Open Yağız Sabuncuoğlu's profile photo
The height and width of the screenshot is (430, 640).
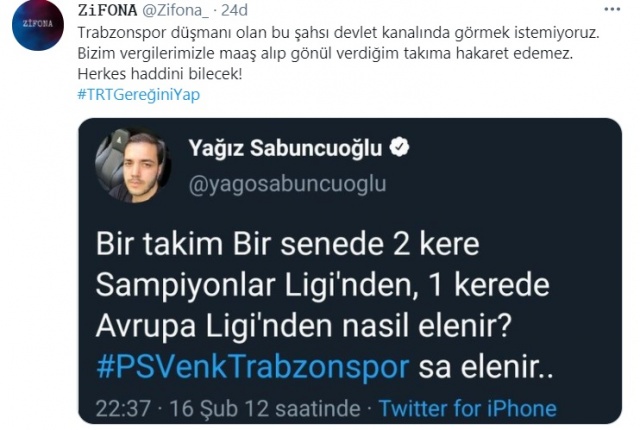click(133, 165)
